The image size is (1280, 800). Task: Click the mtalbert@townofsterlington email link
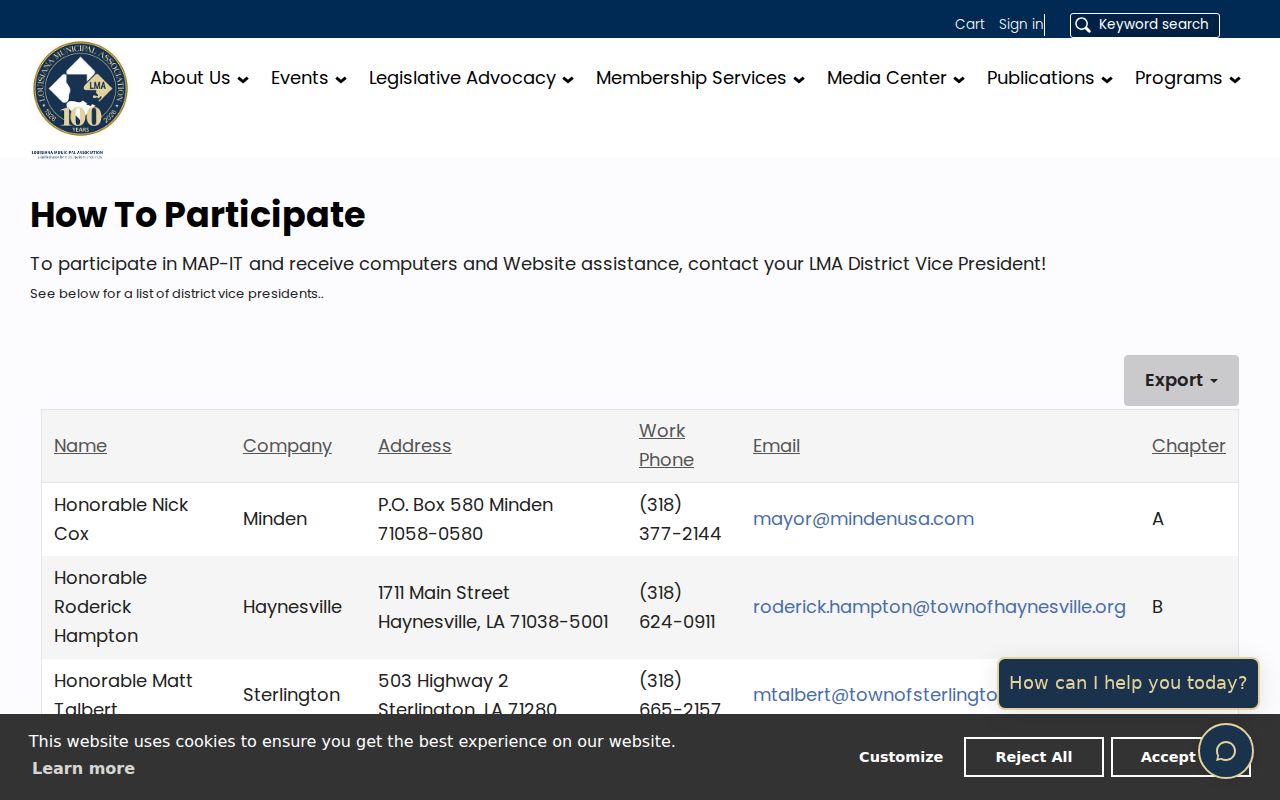(x=875, y=695)
